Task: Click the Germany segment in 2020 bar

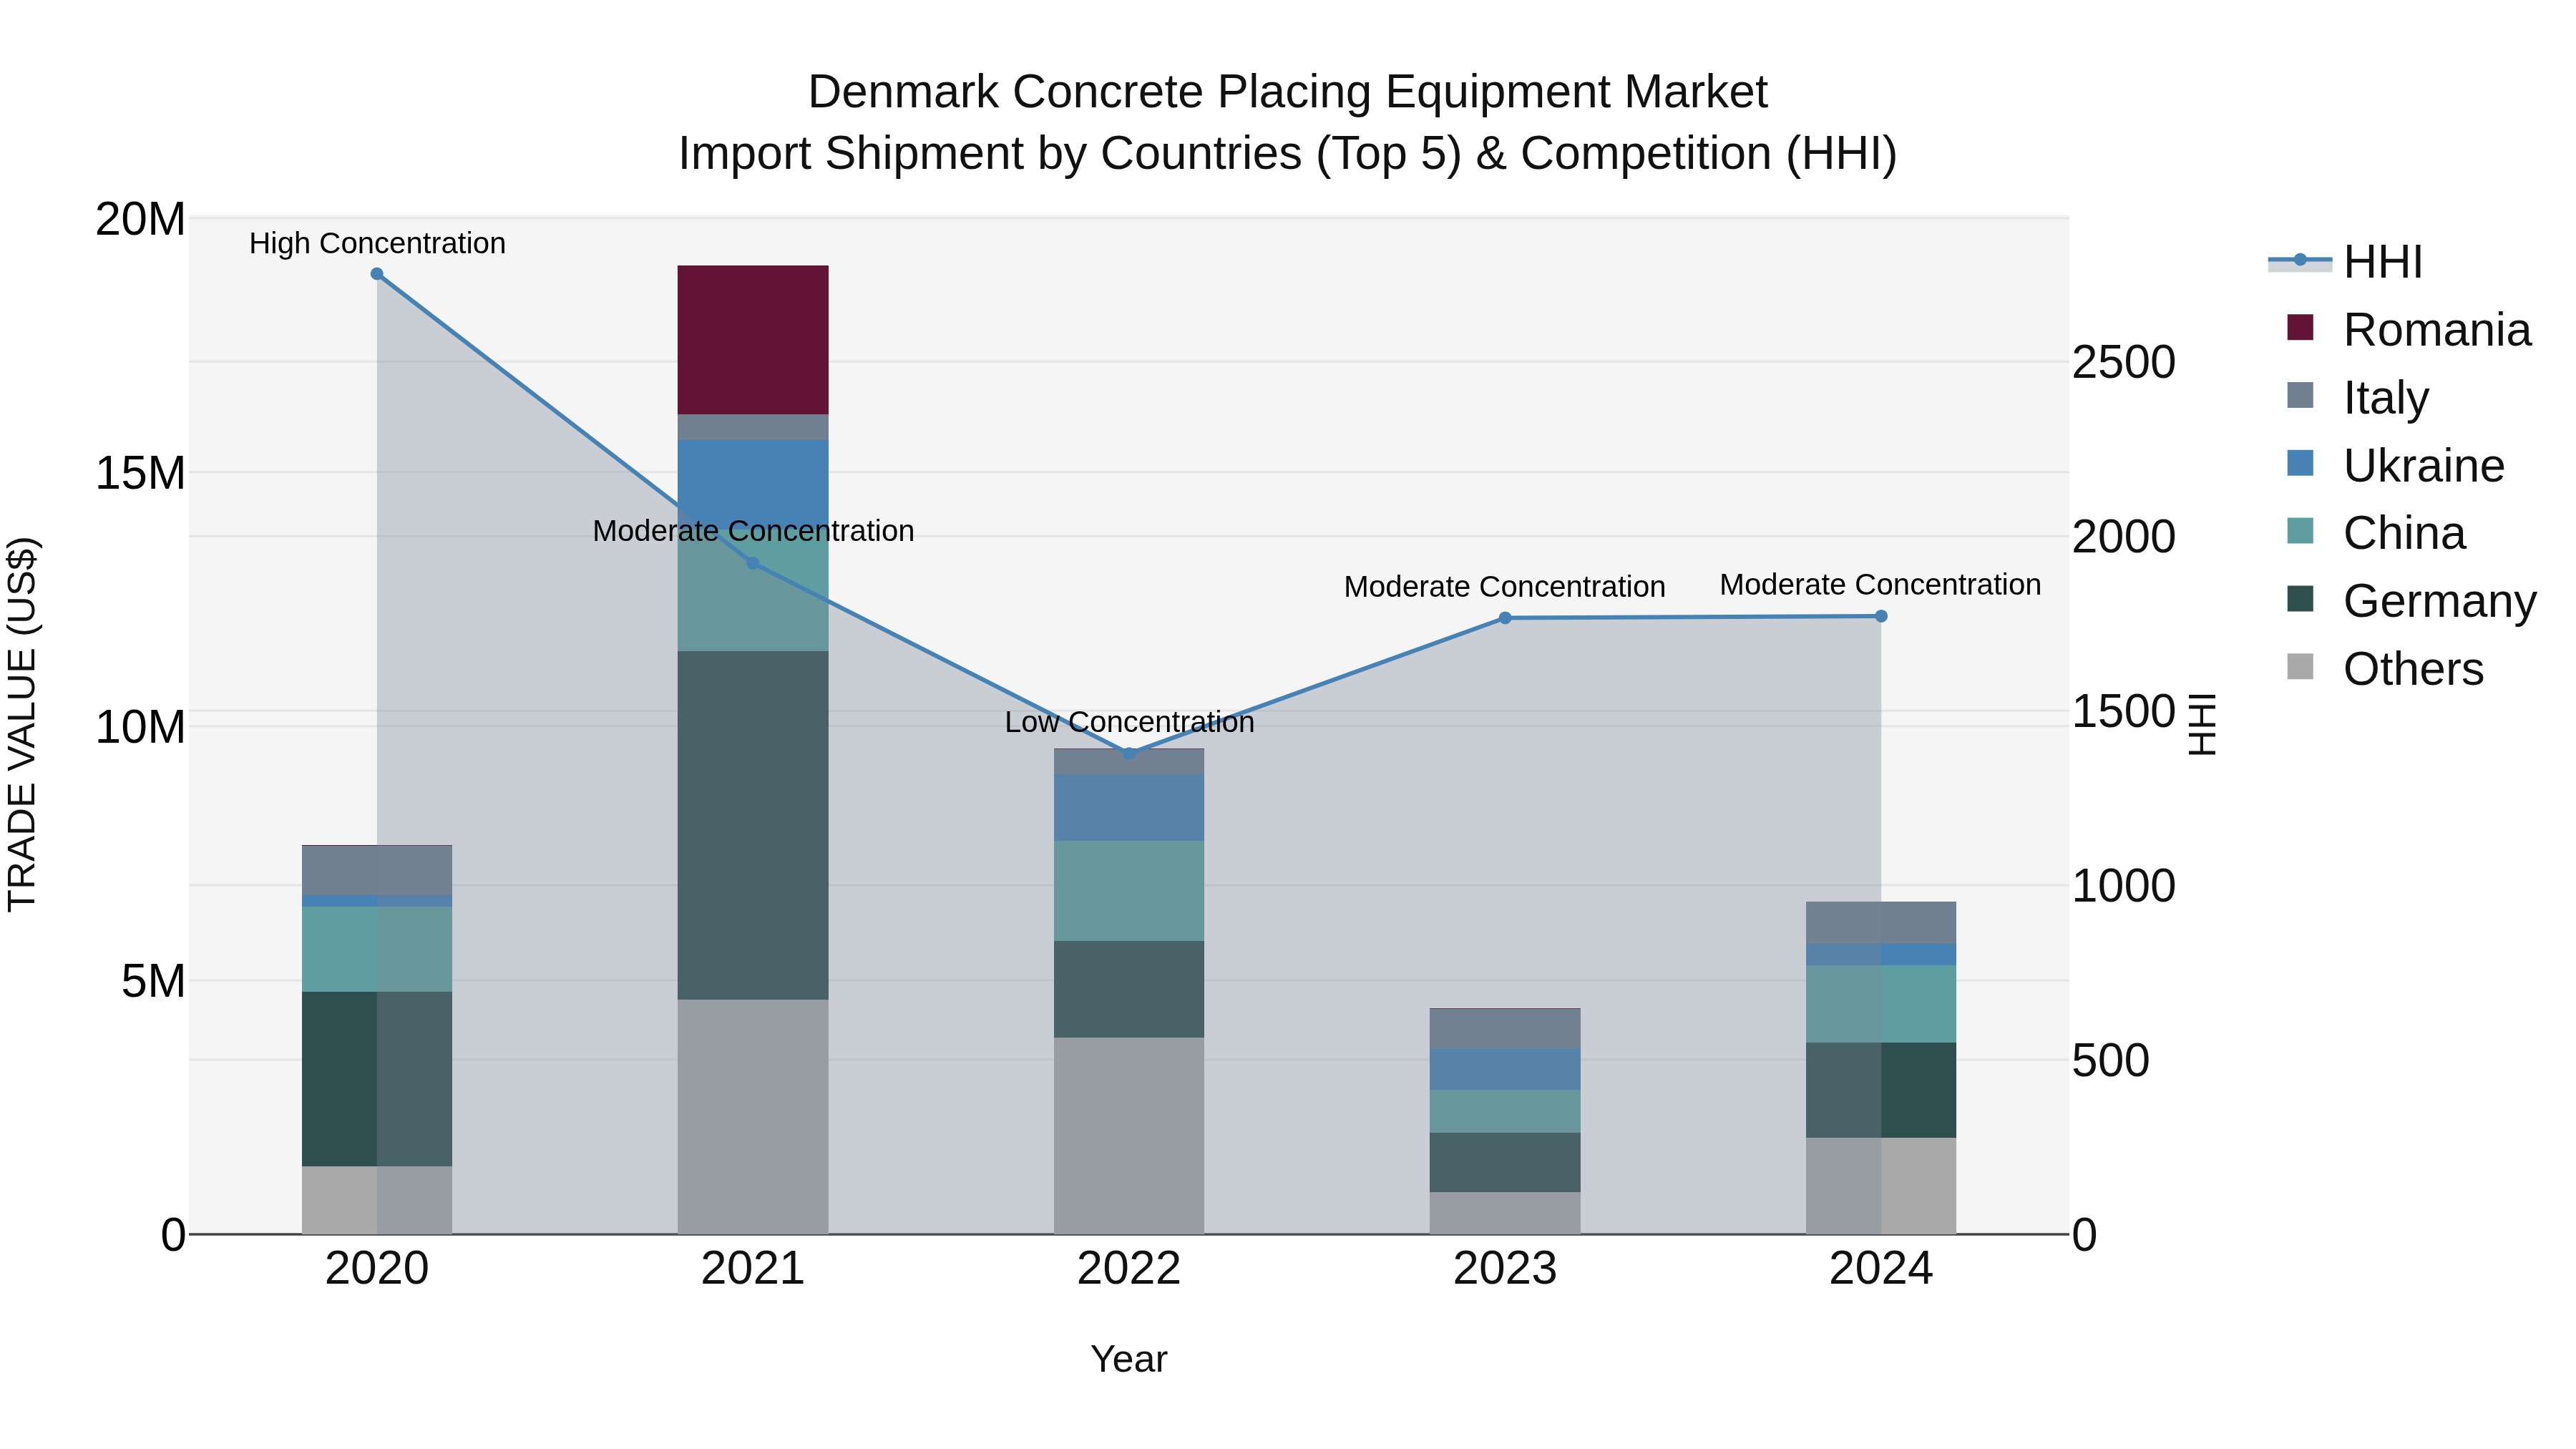Action: pyautogui.click(x=377, y=1079)
